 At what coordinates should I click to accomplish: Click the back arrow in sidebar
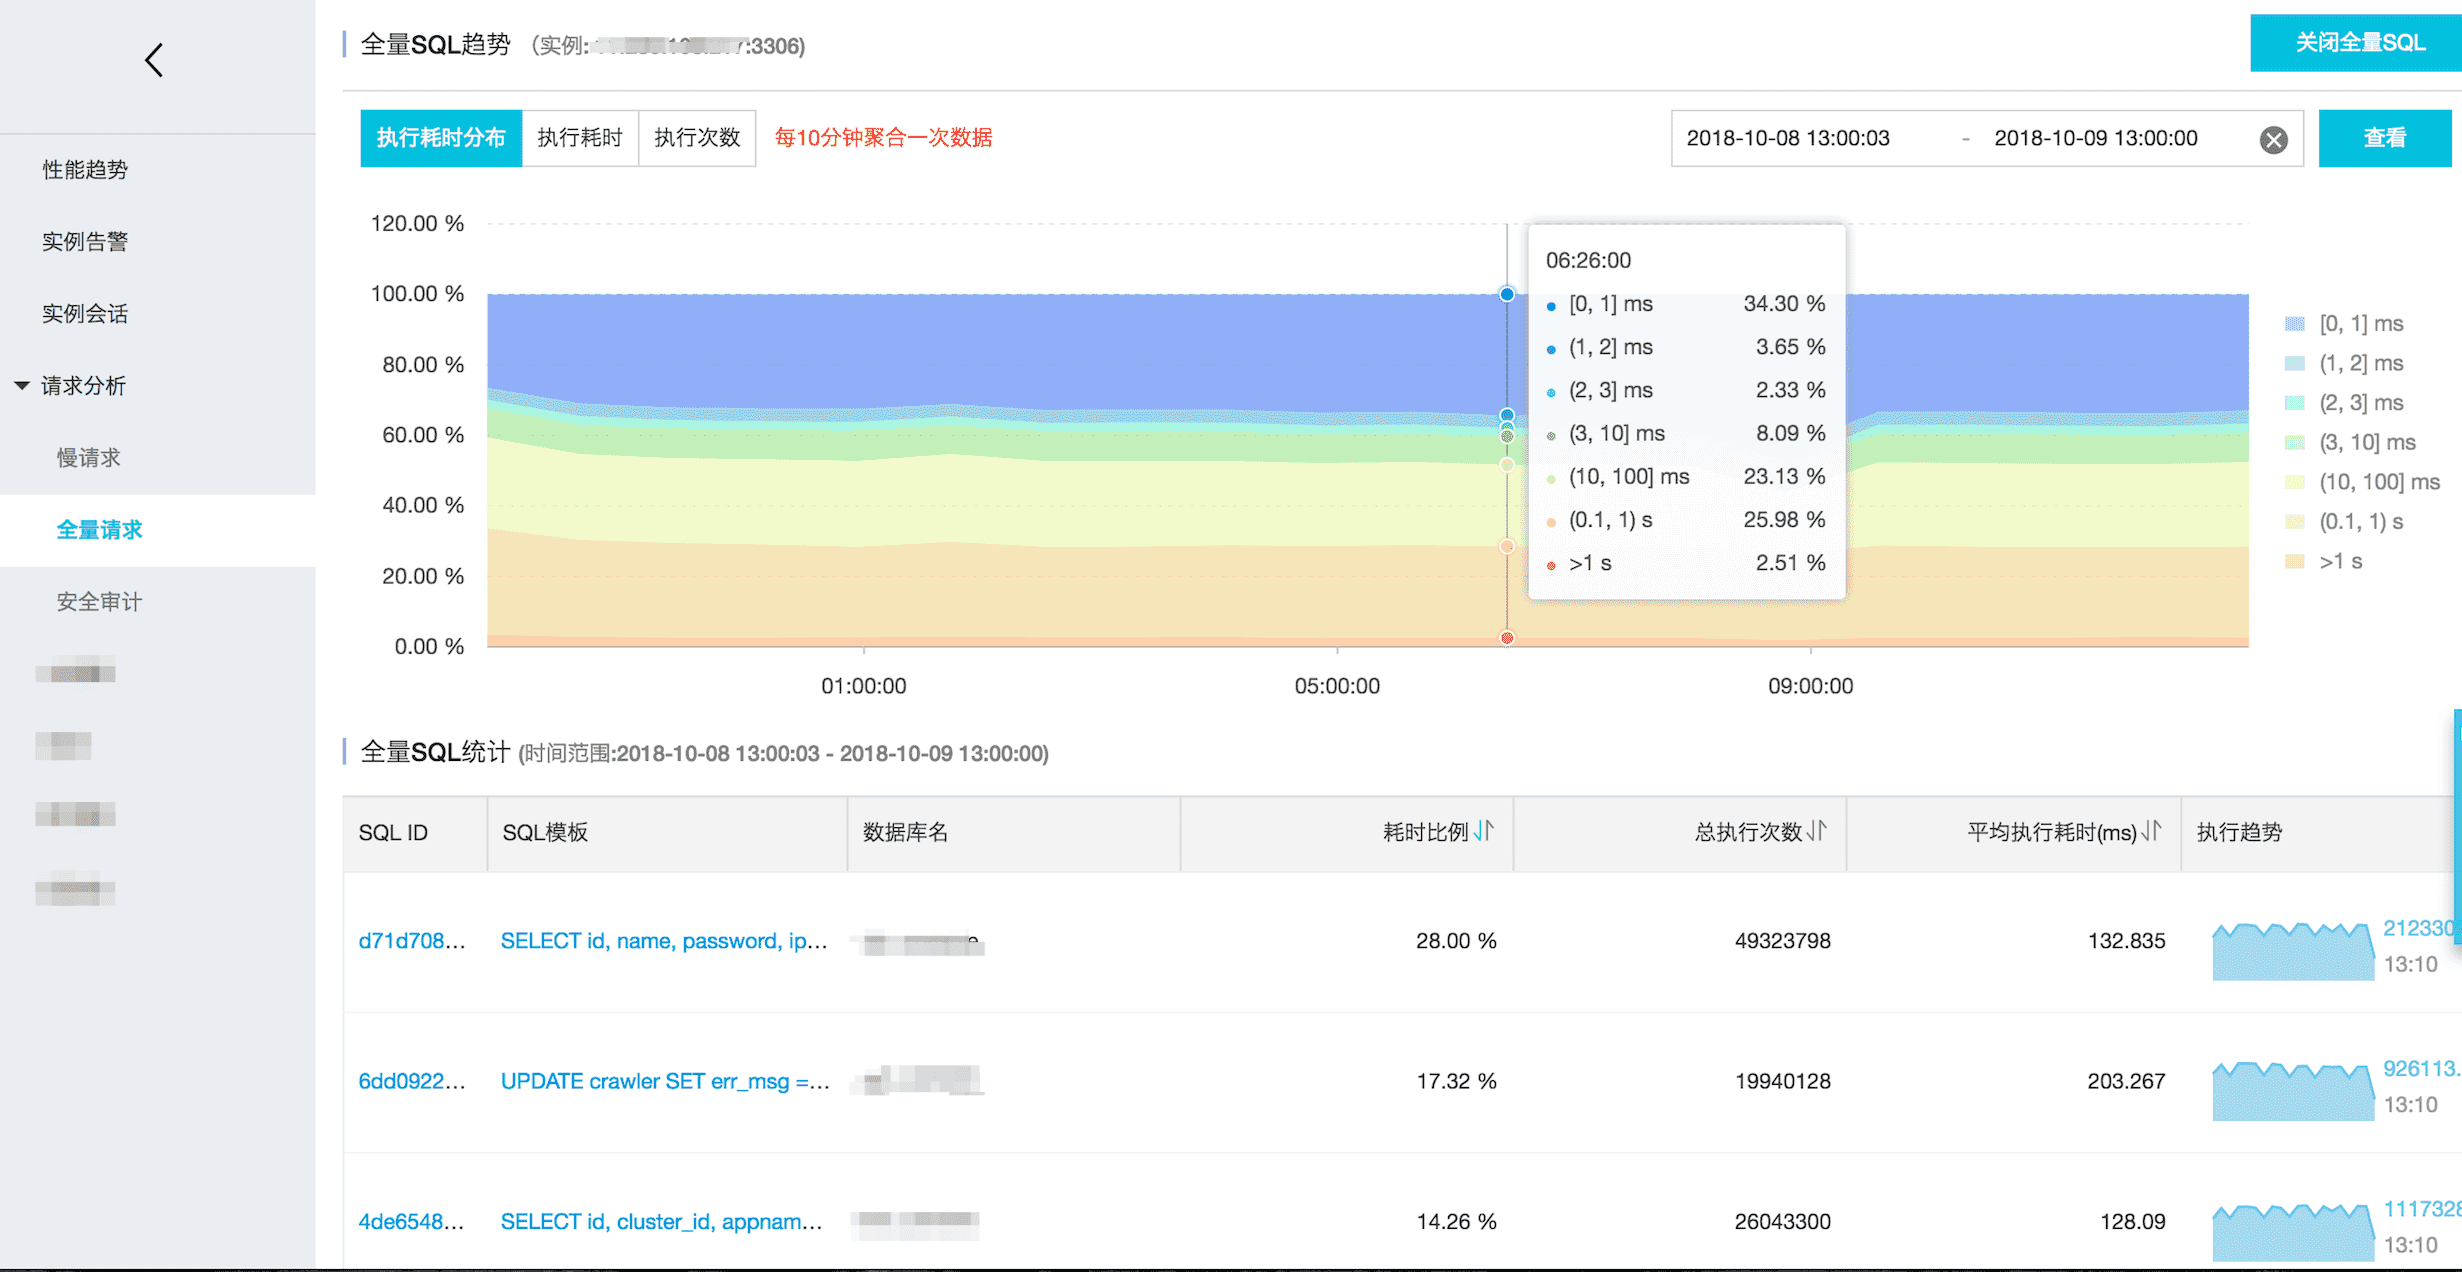point(154,60)
